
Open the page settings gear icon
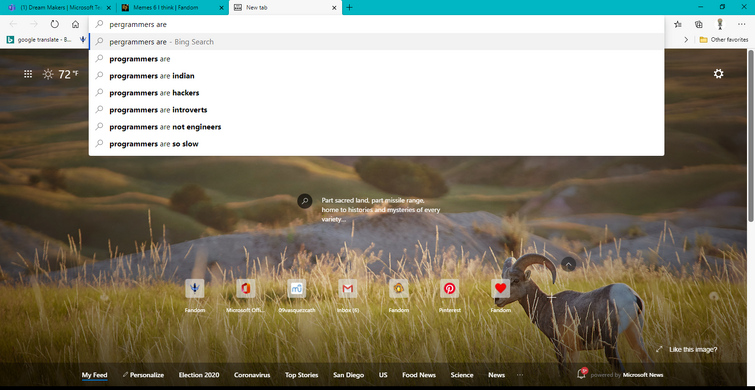[718, 74]
